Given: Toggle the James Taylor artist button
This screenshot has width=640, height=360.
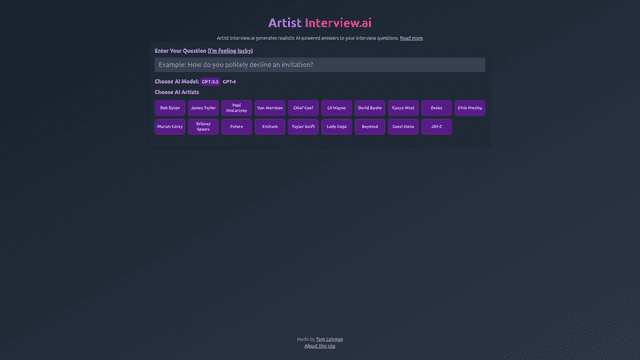Looking at the screenshot, I should (x=203, y=108).
